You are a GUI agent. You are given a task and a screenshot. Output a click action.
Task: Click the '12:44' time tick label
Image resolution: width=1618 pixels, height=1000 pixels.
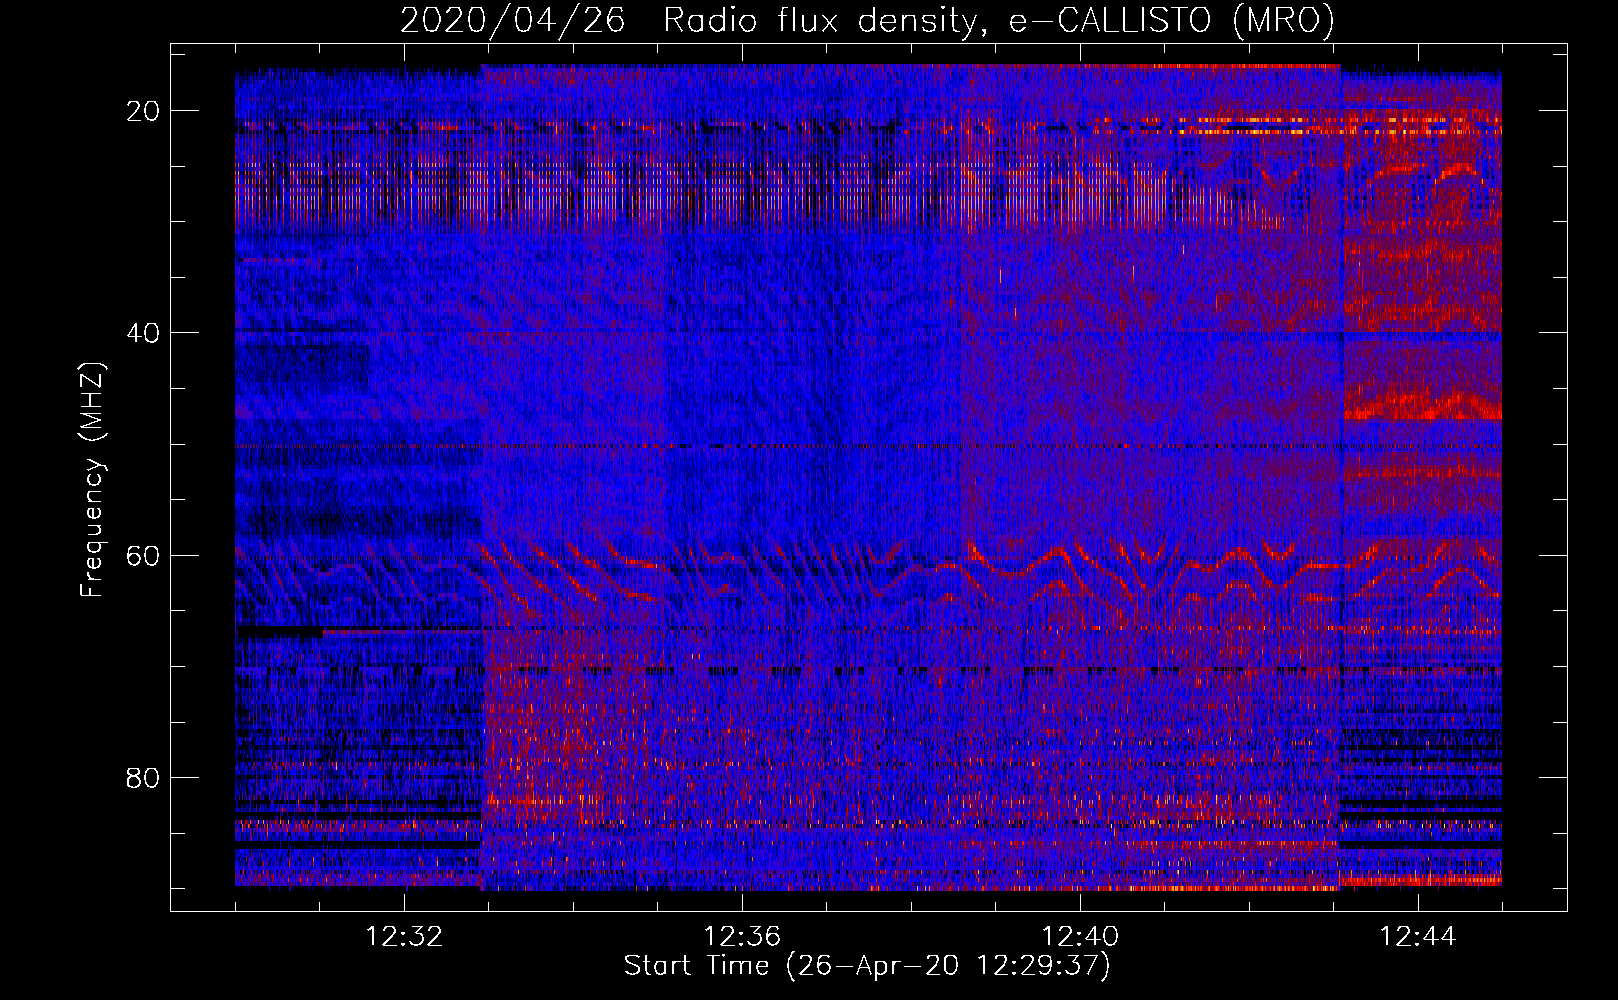tap(1418, 937)
